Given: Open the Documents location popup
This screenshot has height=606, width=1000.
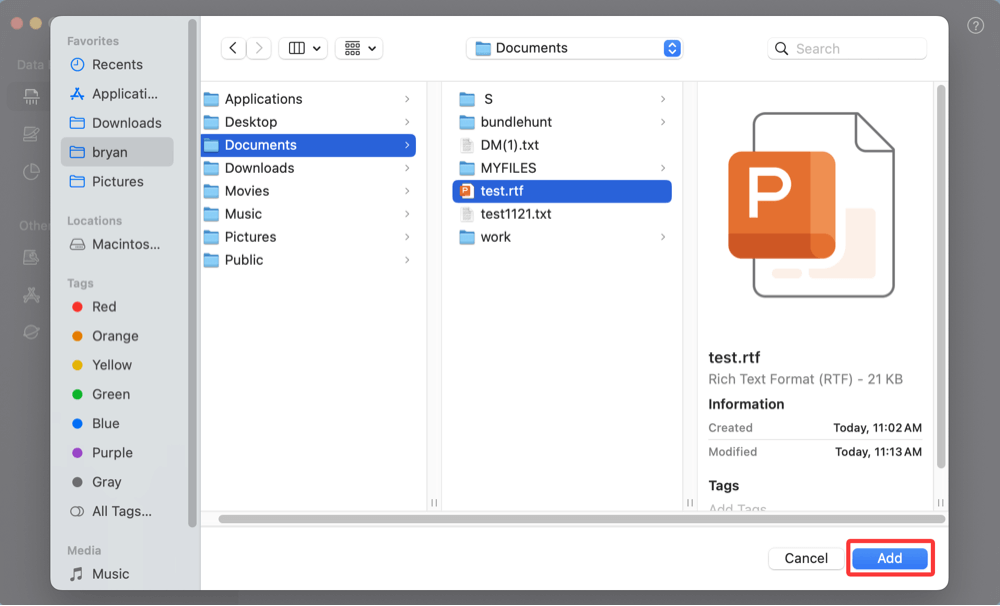Looking at the screenshot, I should tap(574, 48).
